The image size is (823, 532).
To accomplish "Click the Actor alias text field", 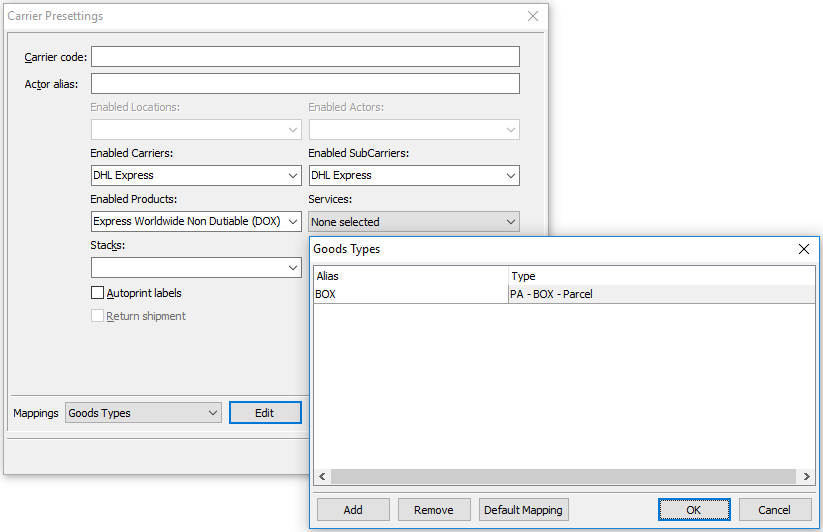I will (305, 84).
